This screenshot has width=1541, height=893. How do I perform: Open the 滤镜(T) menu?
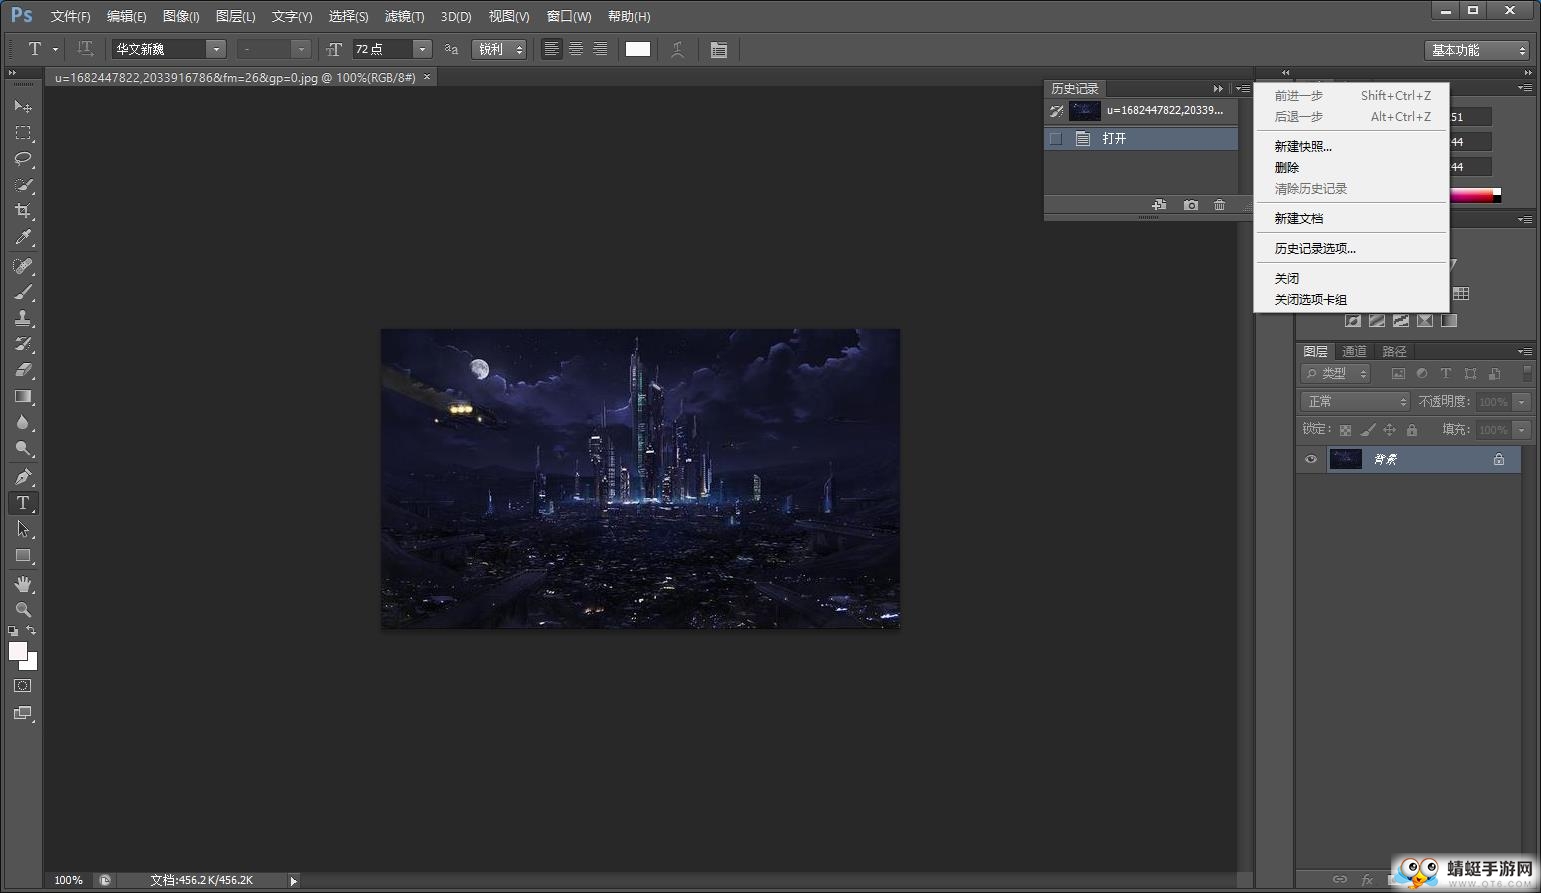[404, 16]
